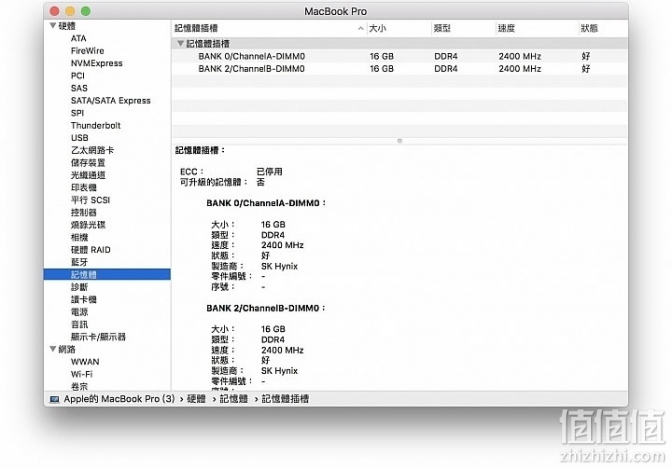Select 儲存裝置 in the sidebar
Image resolution: width=672 pixels, height=469 pixels.
pos(88,162)
